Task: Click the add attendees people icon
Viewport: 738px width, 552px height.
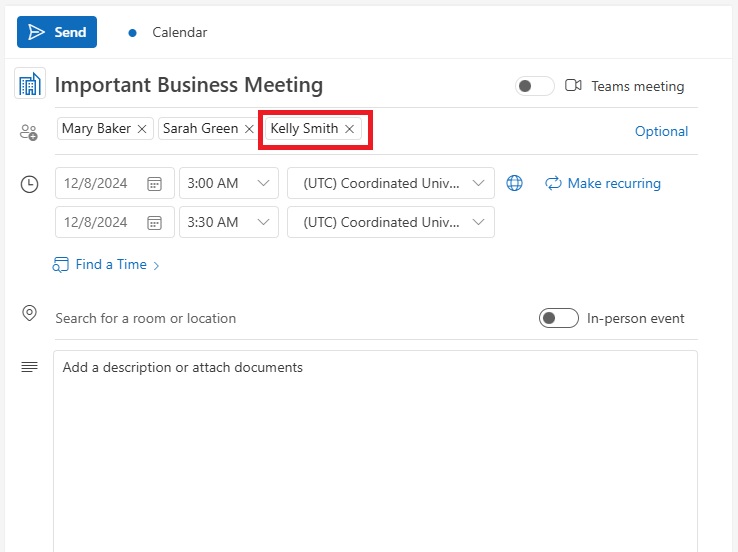Action: pyautogui.click(x=29, y=132)
